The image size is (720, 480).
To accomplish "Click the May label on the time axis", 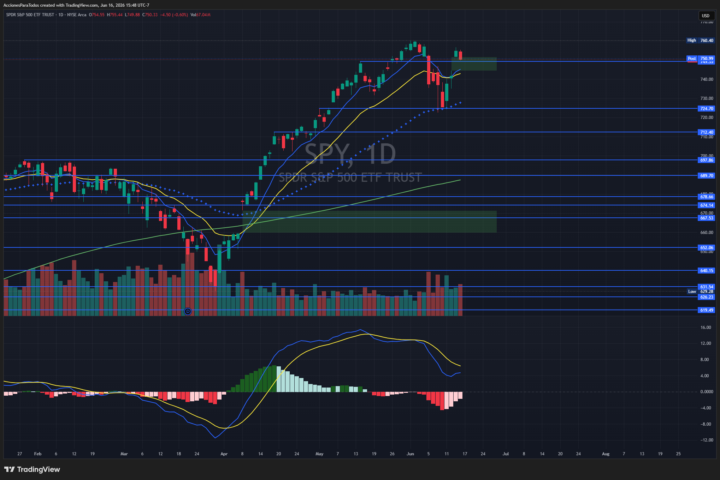I will pos(320,454).
